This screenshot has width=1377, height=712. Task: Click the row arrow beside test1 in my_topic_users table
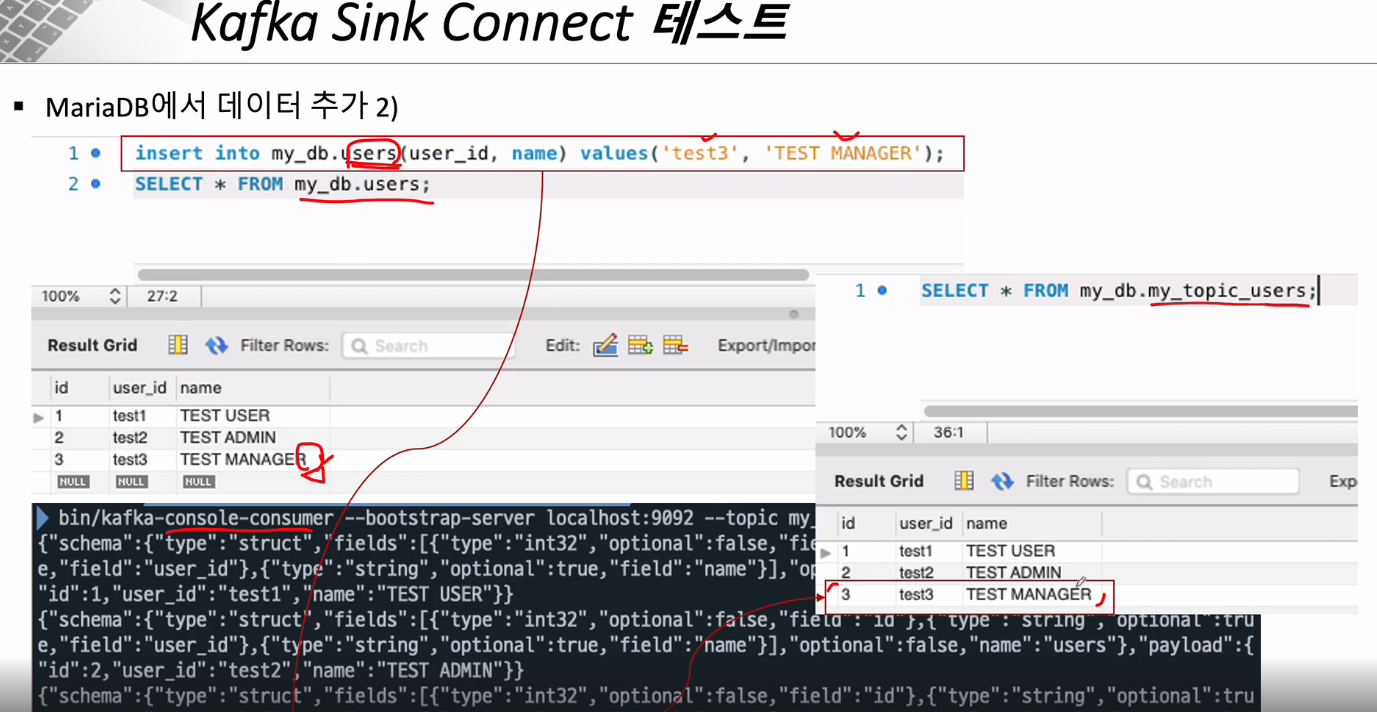point(825,552)
